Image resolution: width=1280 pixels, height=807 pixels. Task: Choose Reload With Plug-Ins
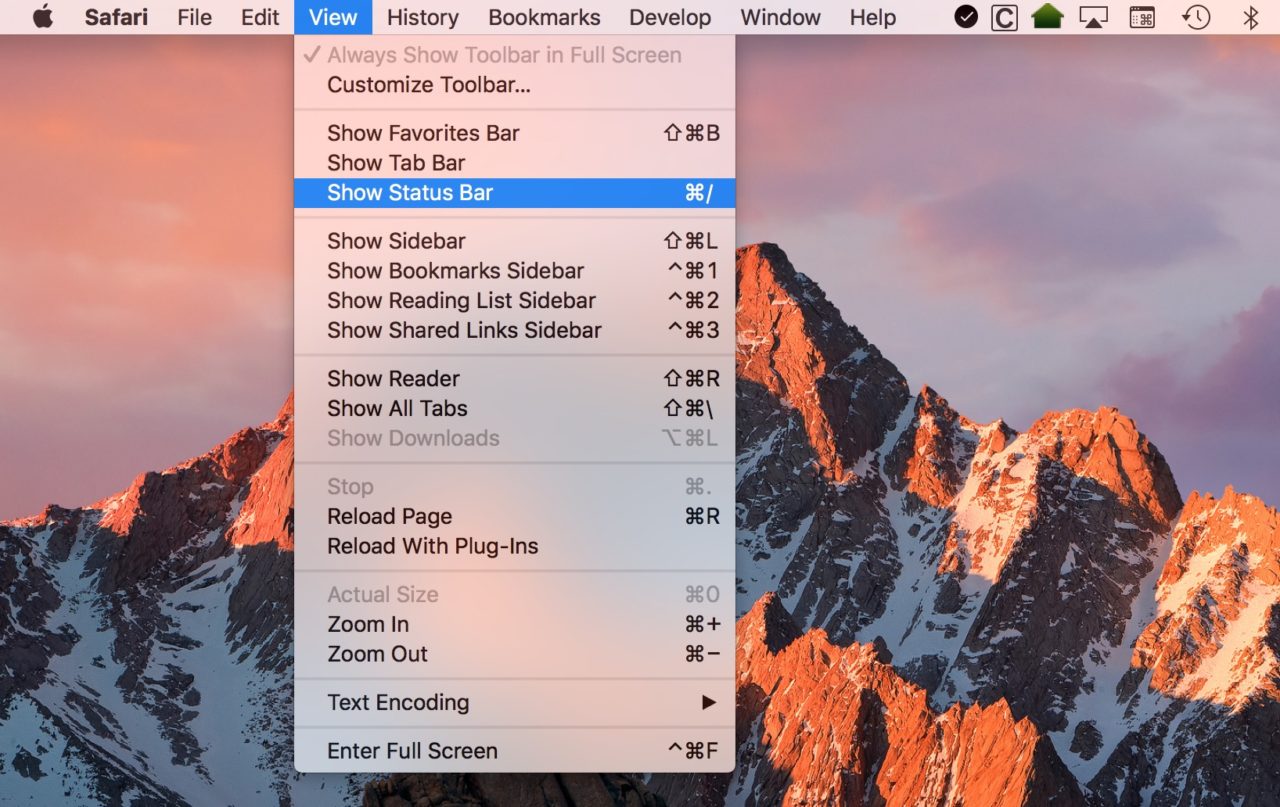pyautogui.click(x=514, y=547)
